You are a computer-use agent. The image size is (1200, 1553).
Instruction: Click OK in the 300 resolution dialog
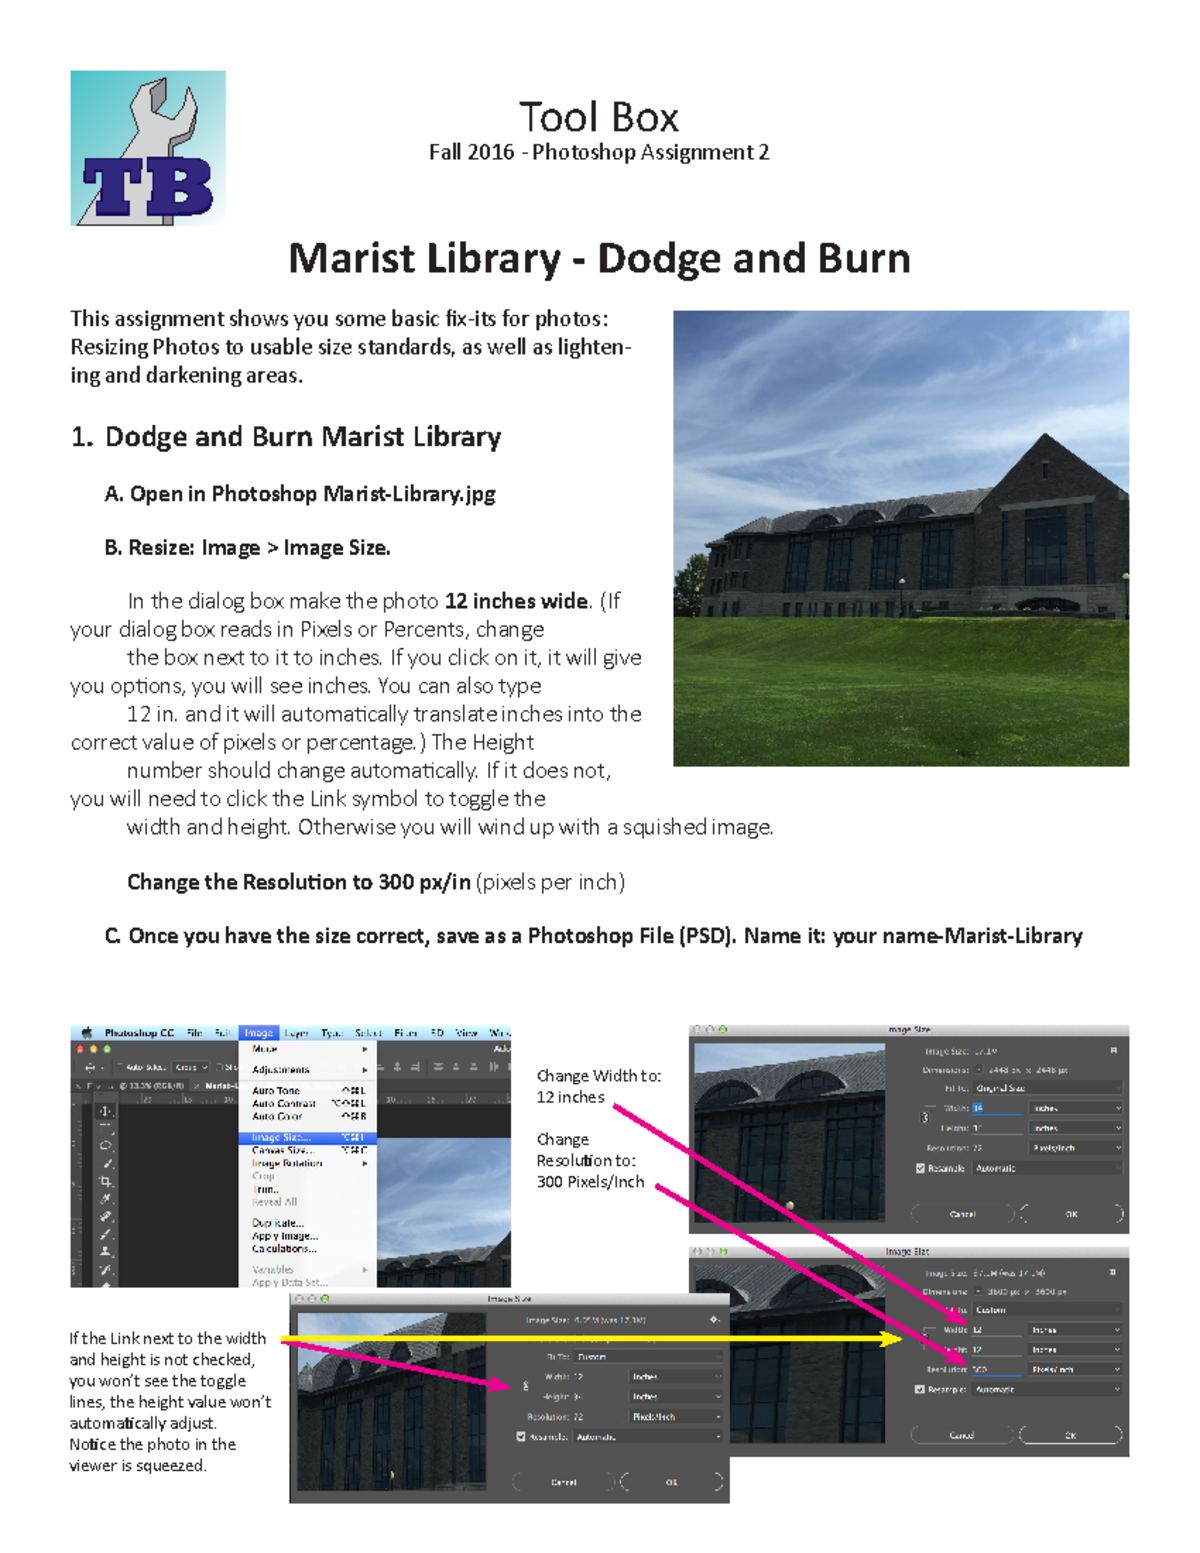coord(1071,1435)
